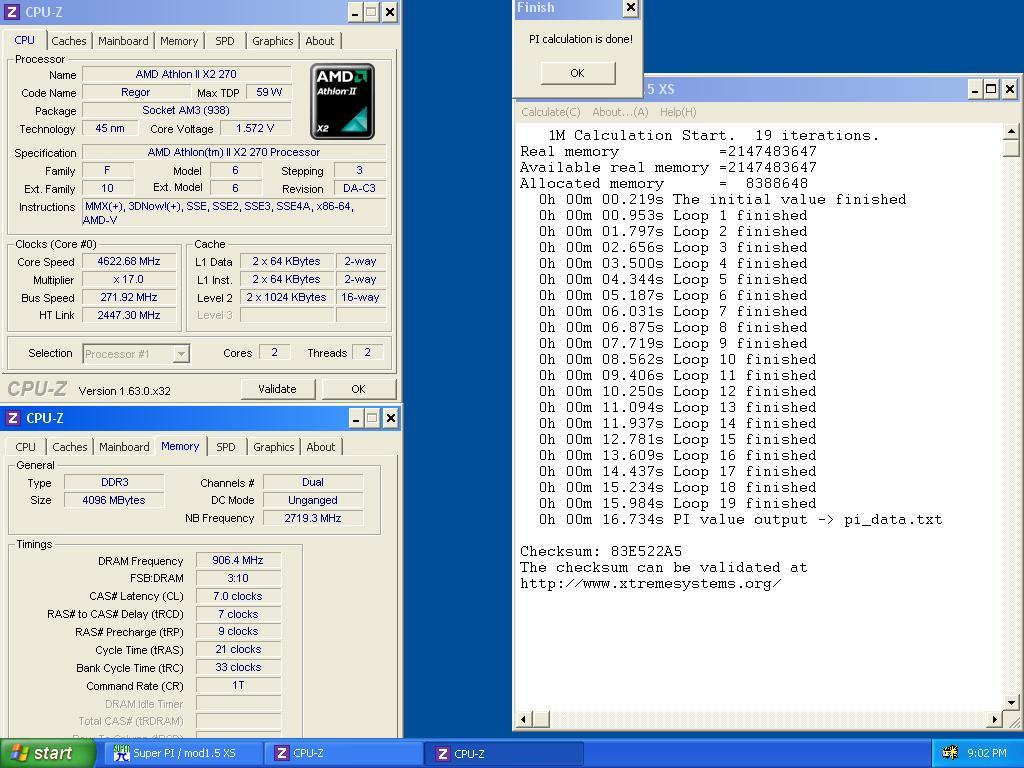The image size is (1024, 768).
Task: Click the FSB:DRAM ratio 3:10
Action: pyautogui.click(x=238, y=579)
